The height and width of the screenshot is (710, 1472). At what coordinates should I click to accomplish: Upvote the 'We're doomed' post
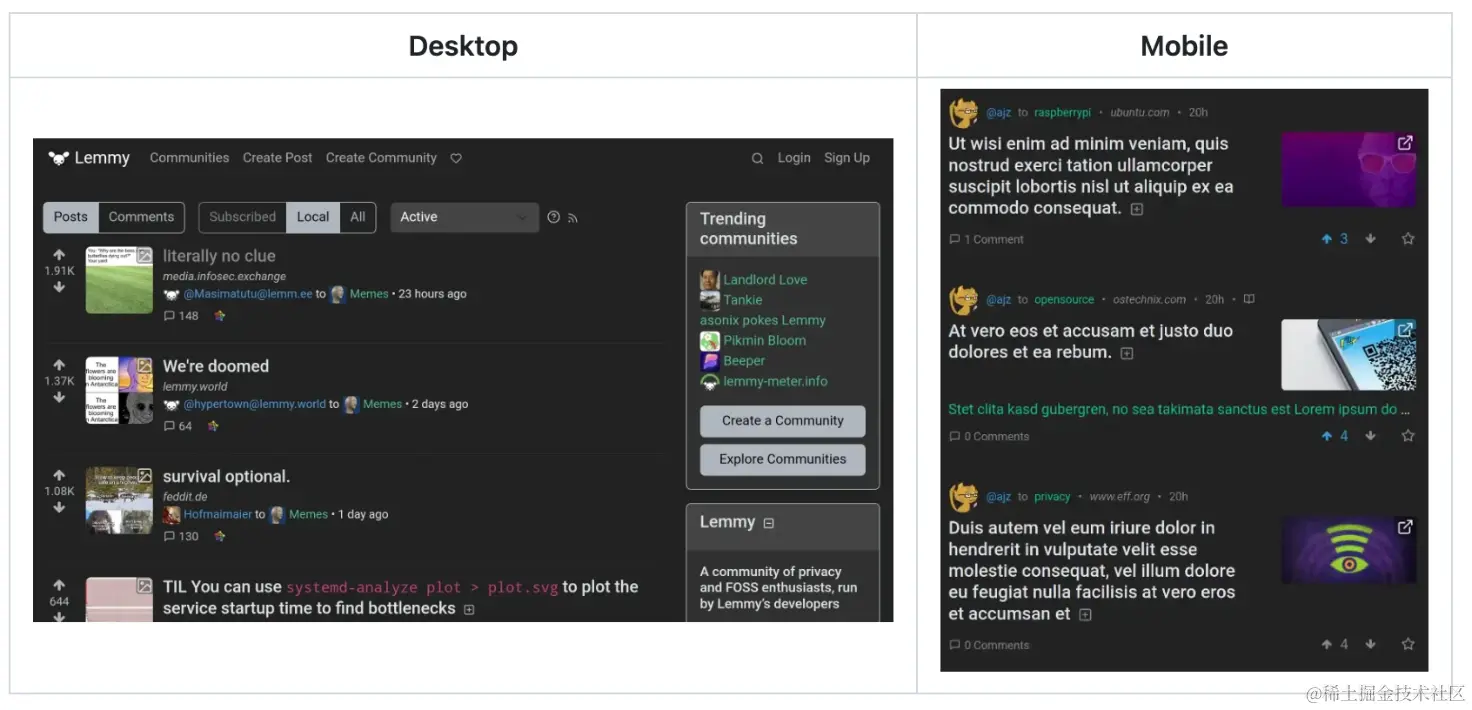click(x=59, y=365)
